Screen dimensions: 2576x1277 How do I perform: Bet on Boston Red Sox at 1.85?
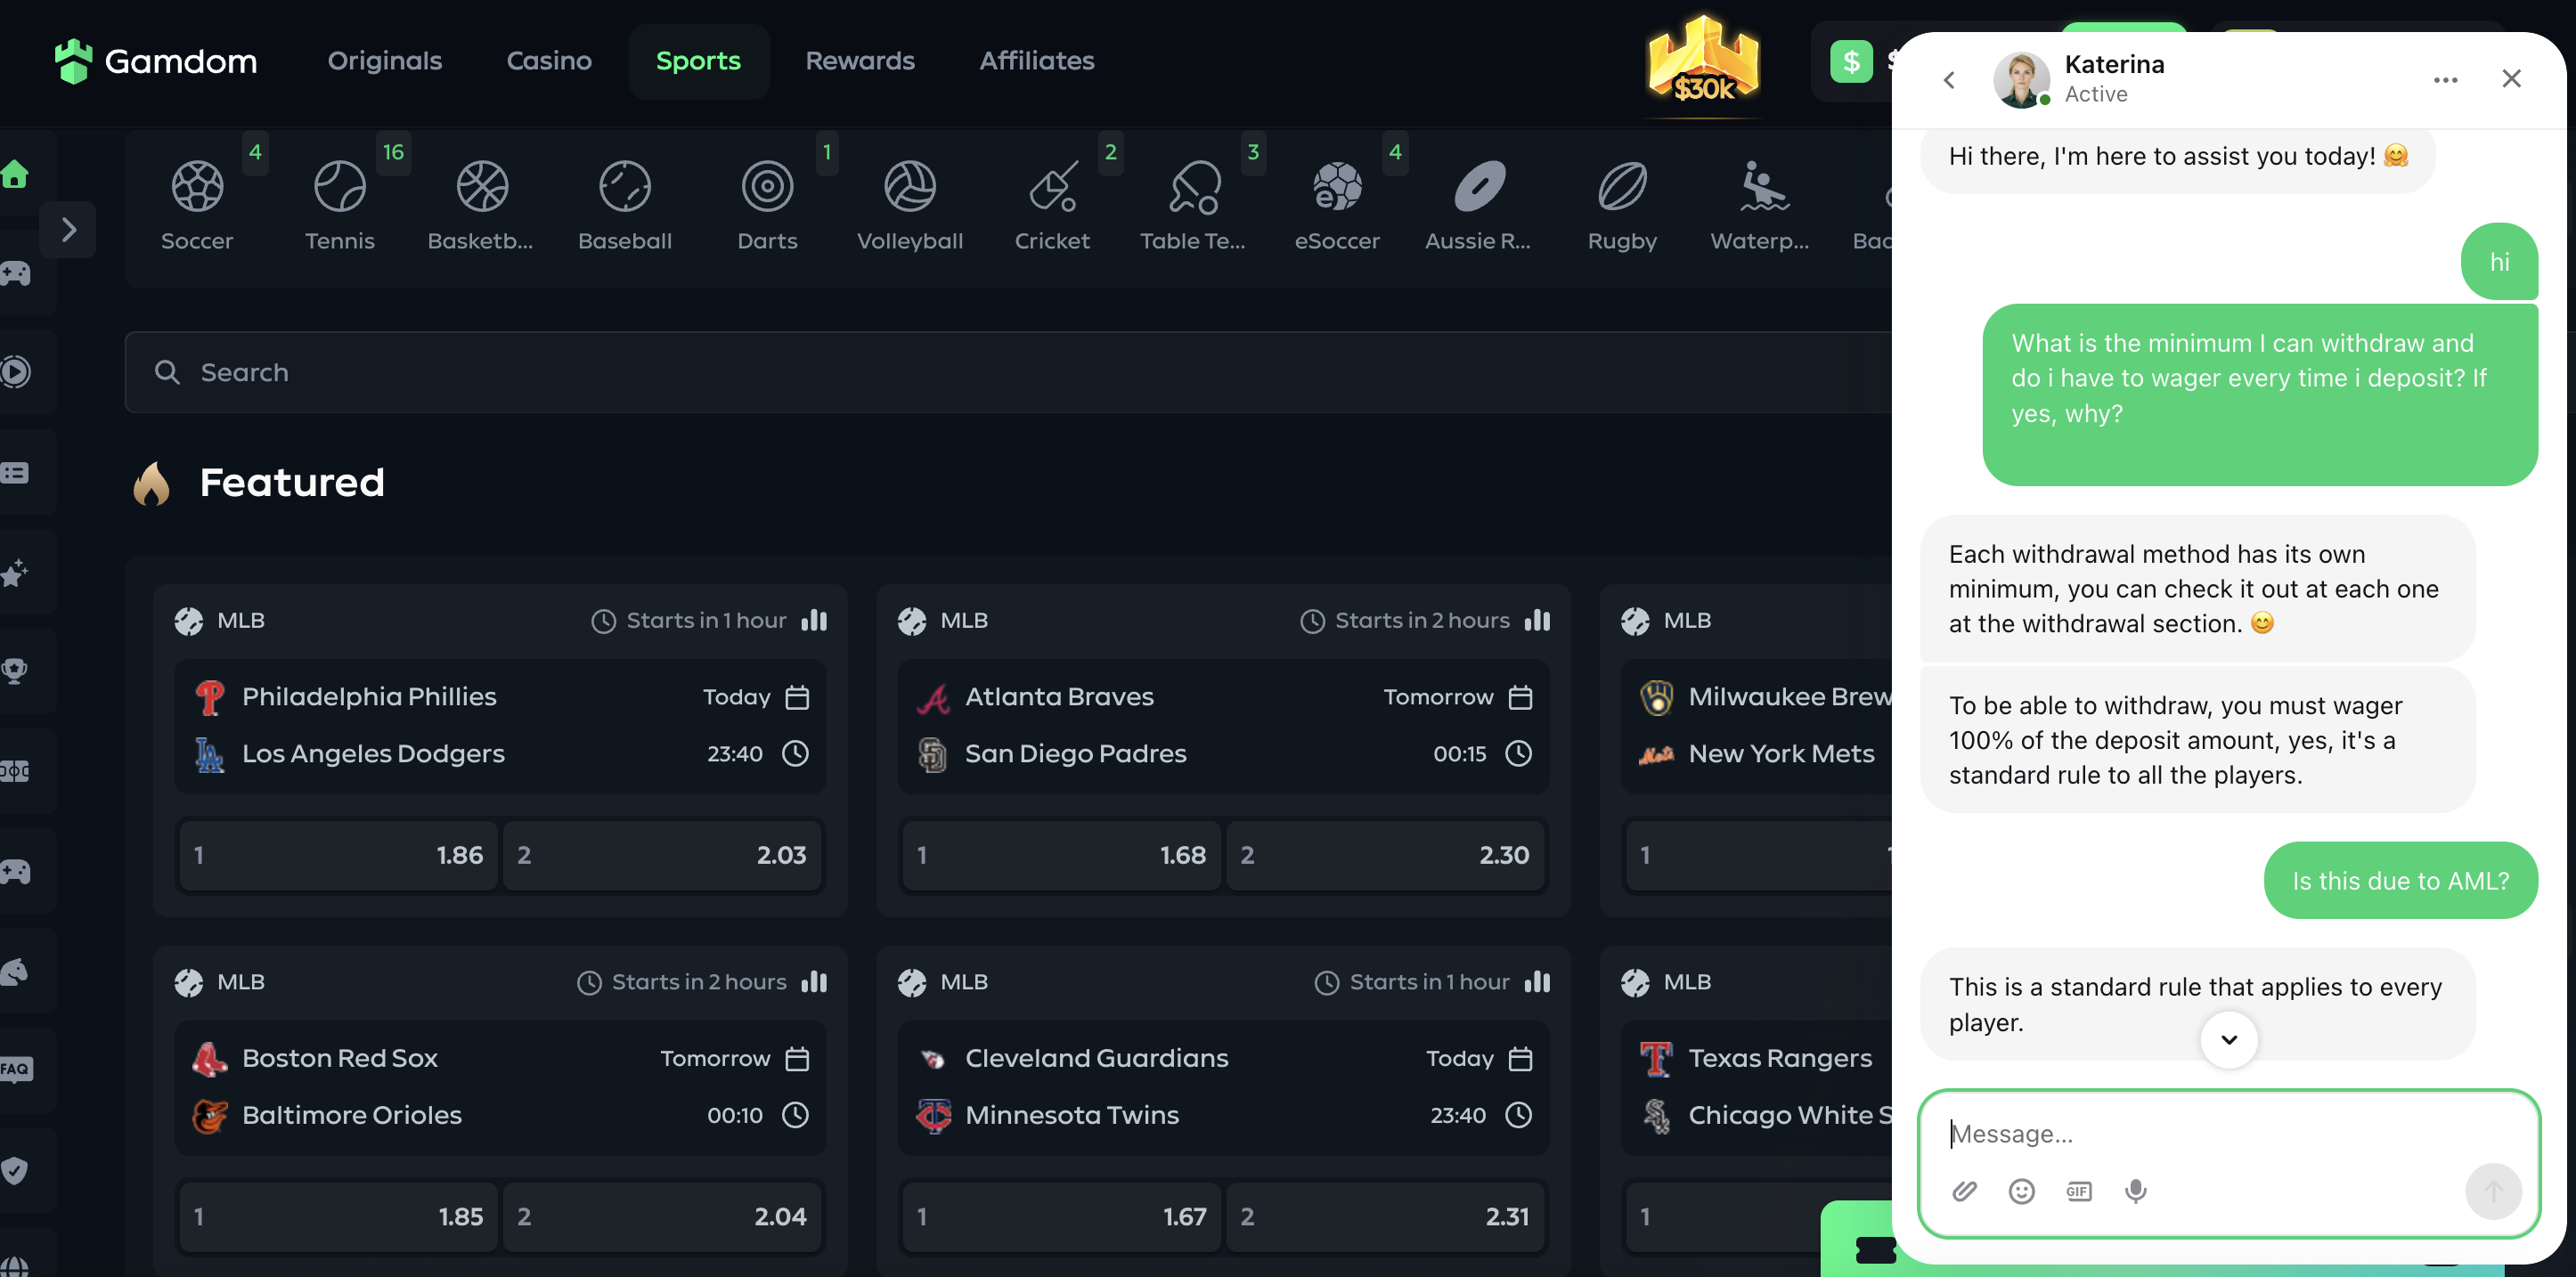pos(338,1217)
